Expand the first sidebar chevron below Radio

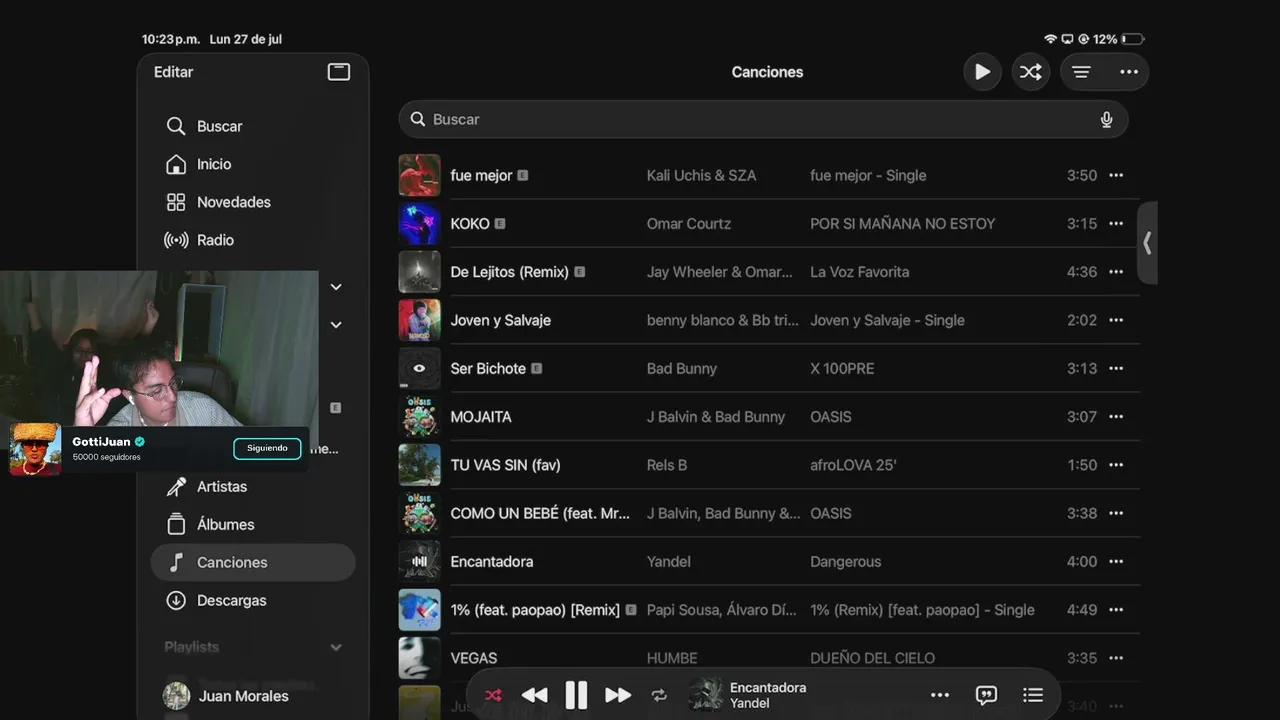pyautogui.click(x=336, y=287)
